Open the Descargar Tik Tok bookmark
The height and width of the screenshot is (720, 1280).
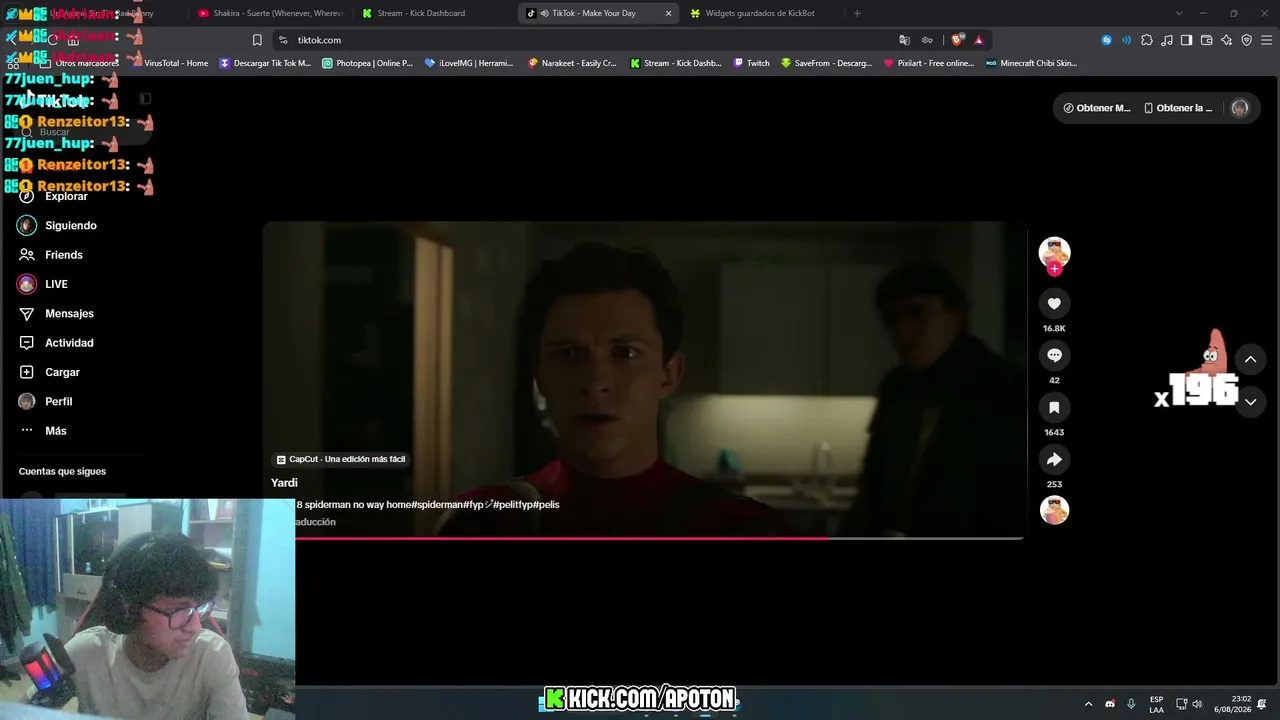pos(265,63)
